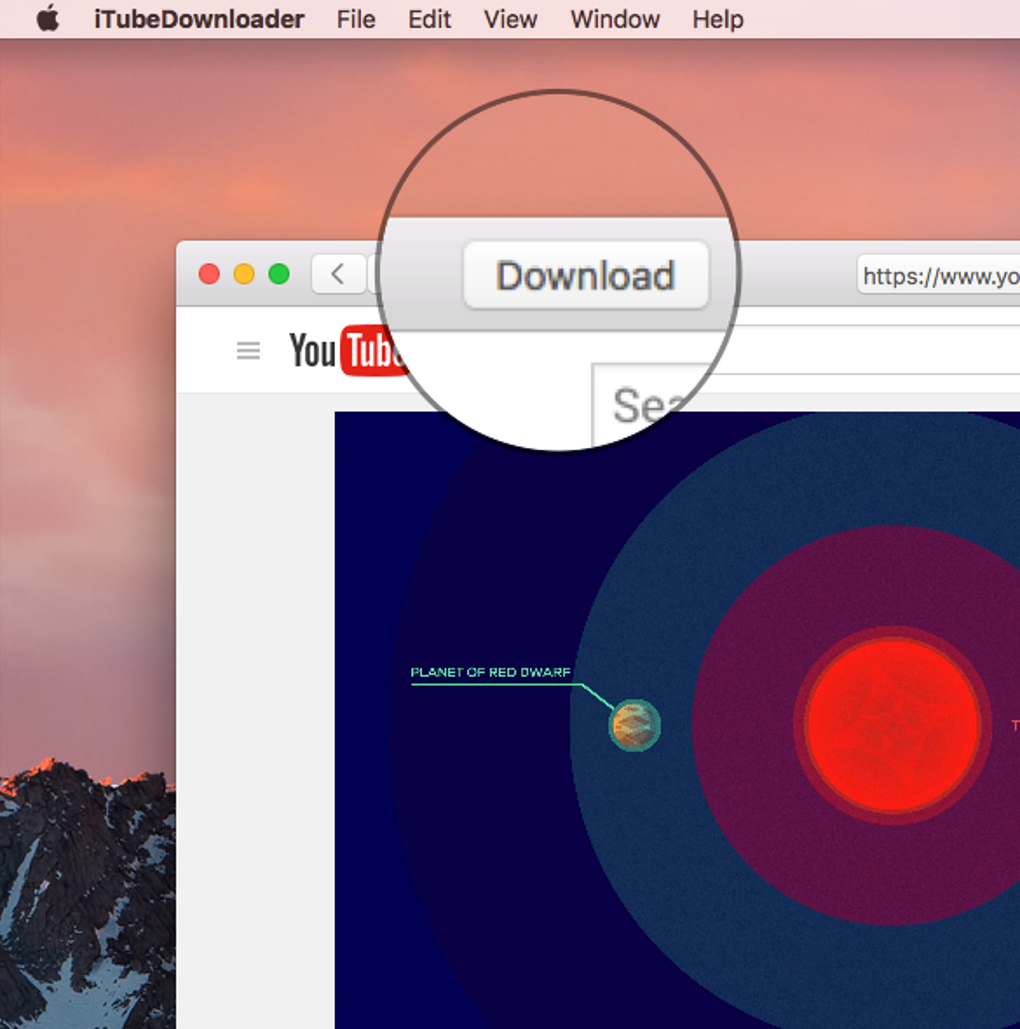1020x1029 pixels.
Task: Click the Download button
Action: point(585,275)
